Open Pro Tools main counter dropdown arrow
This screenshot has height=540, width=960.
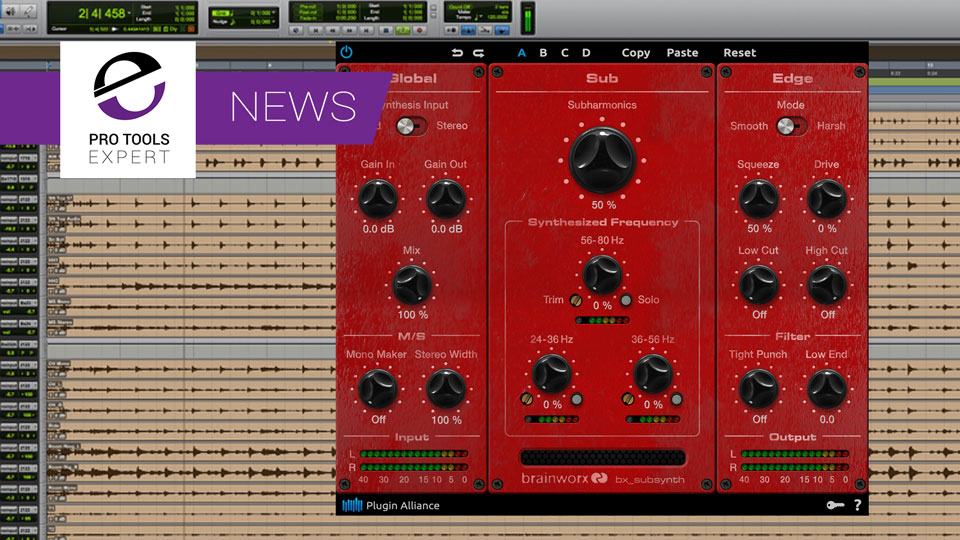[130, 13]
